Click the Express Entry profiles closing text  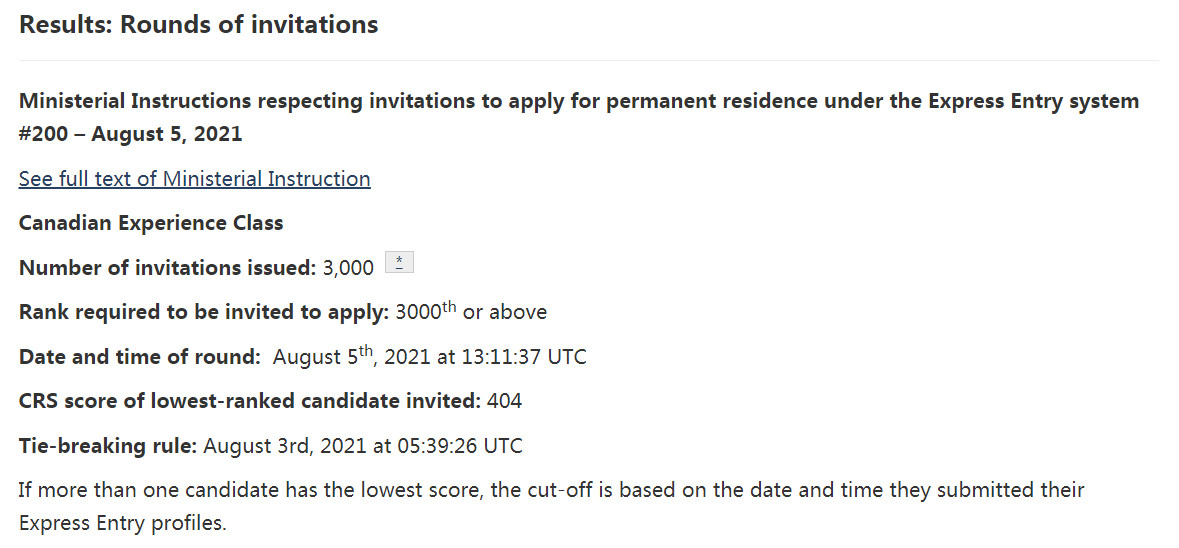coord(122,523)
